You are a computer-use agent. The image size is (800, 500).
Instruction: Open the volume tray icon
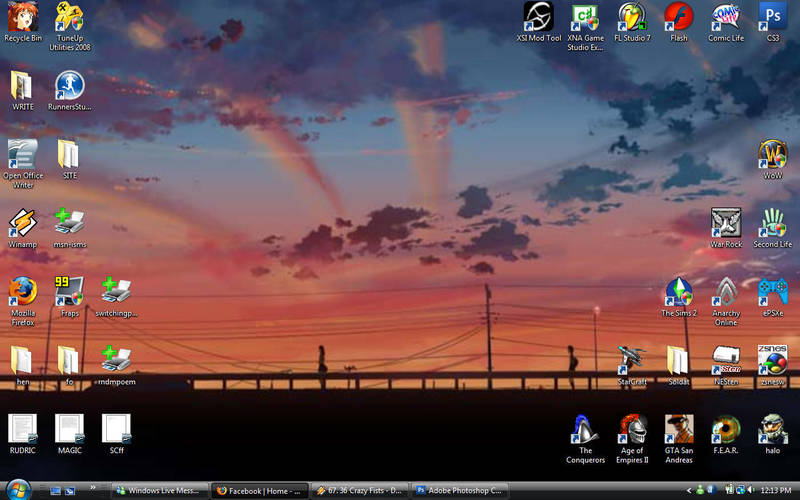point(752,490)
